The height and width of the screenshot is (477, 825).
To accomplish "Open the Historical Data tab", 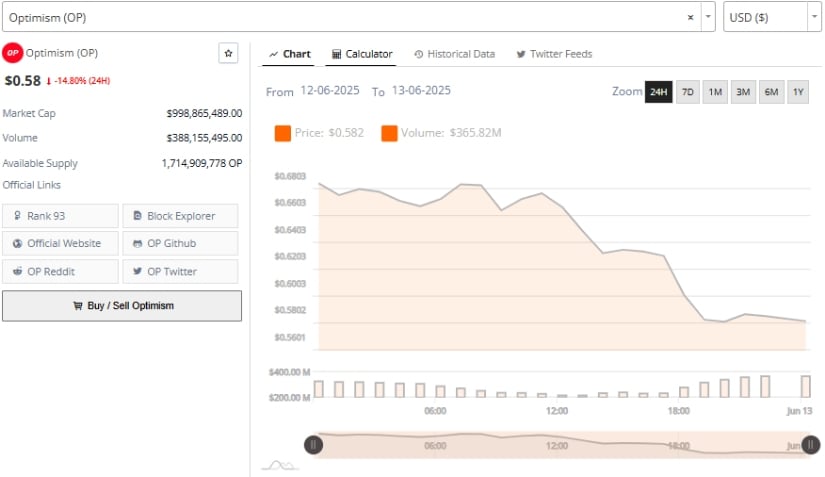I will coord(455,54).
